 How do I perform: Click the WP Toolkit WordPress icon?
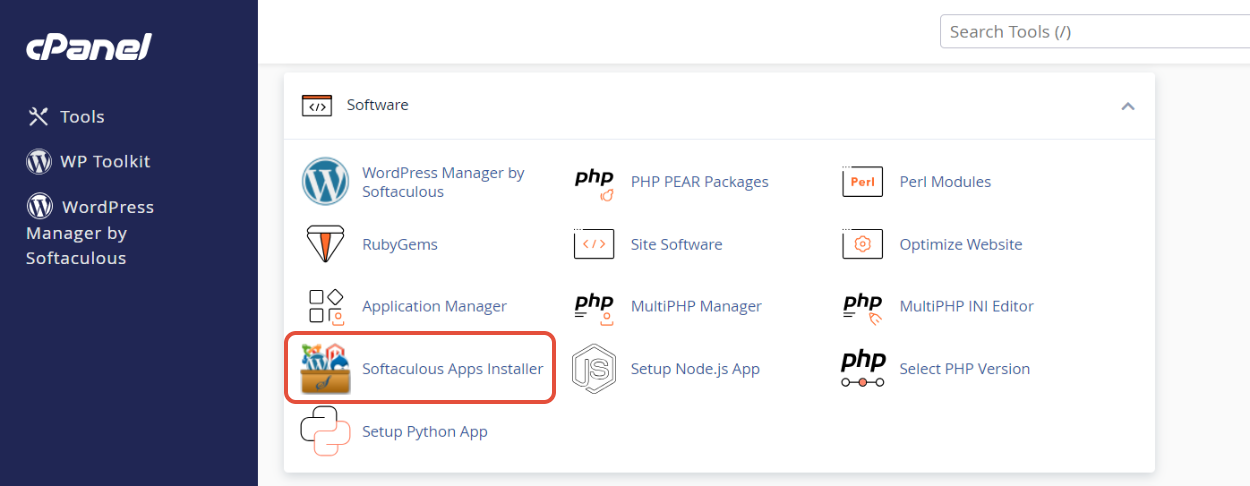coord(39,161)
